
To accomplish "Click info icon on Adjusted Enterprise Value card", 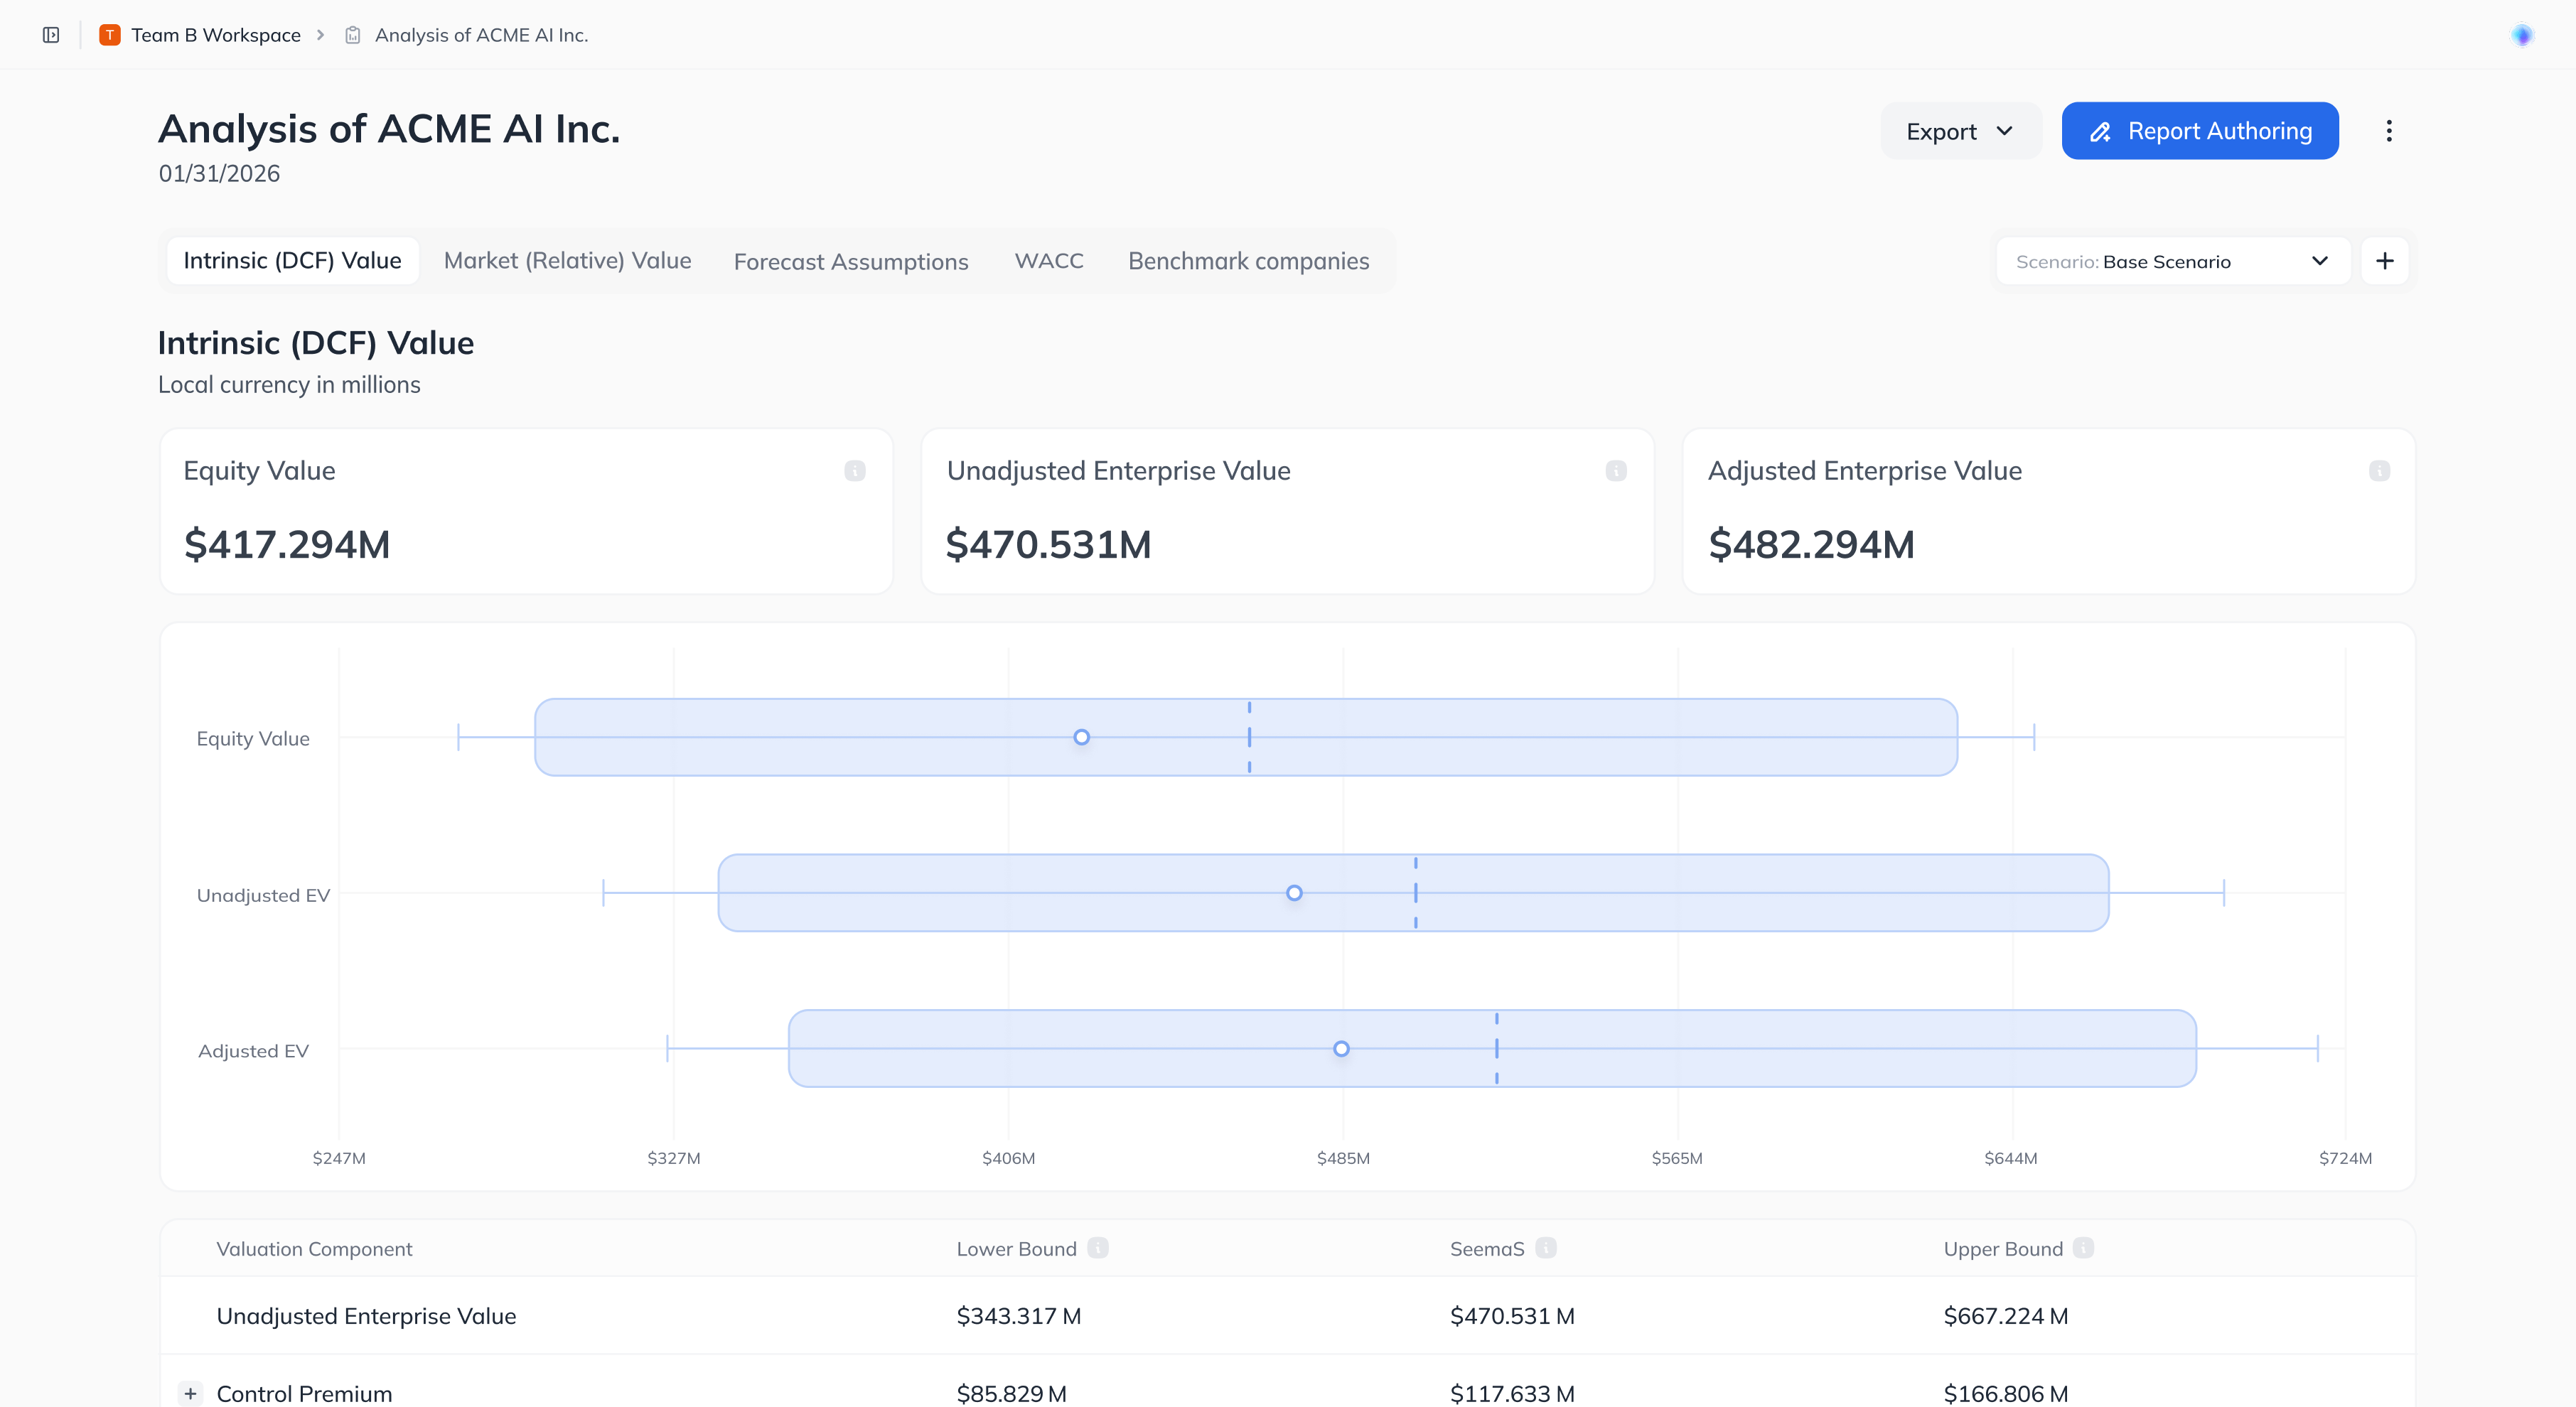I will click(2379, 471).
